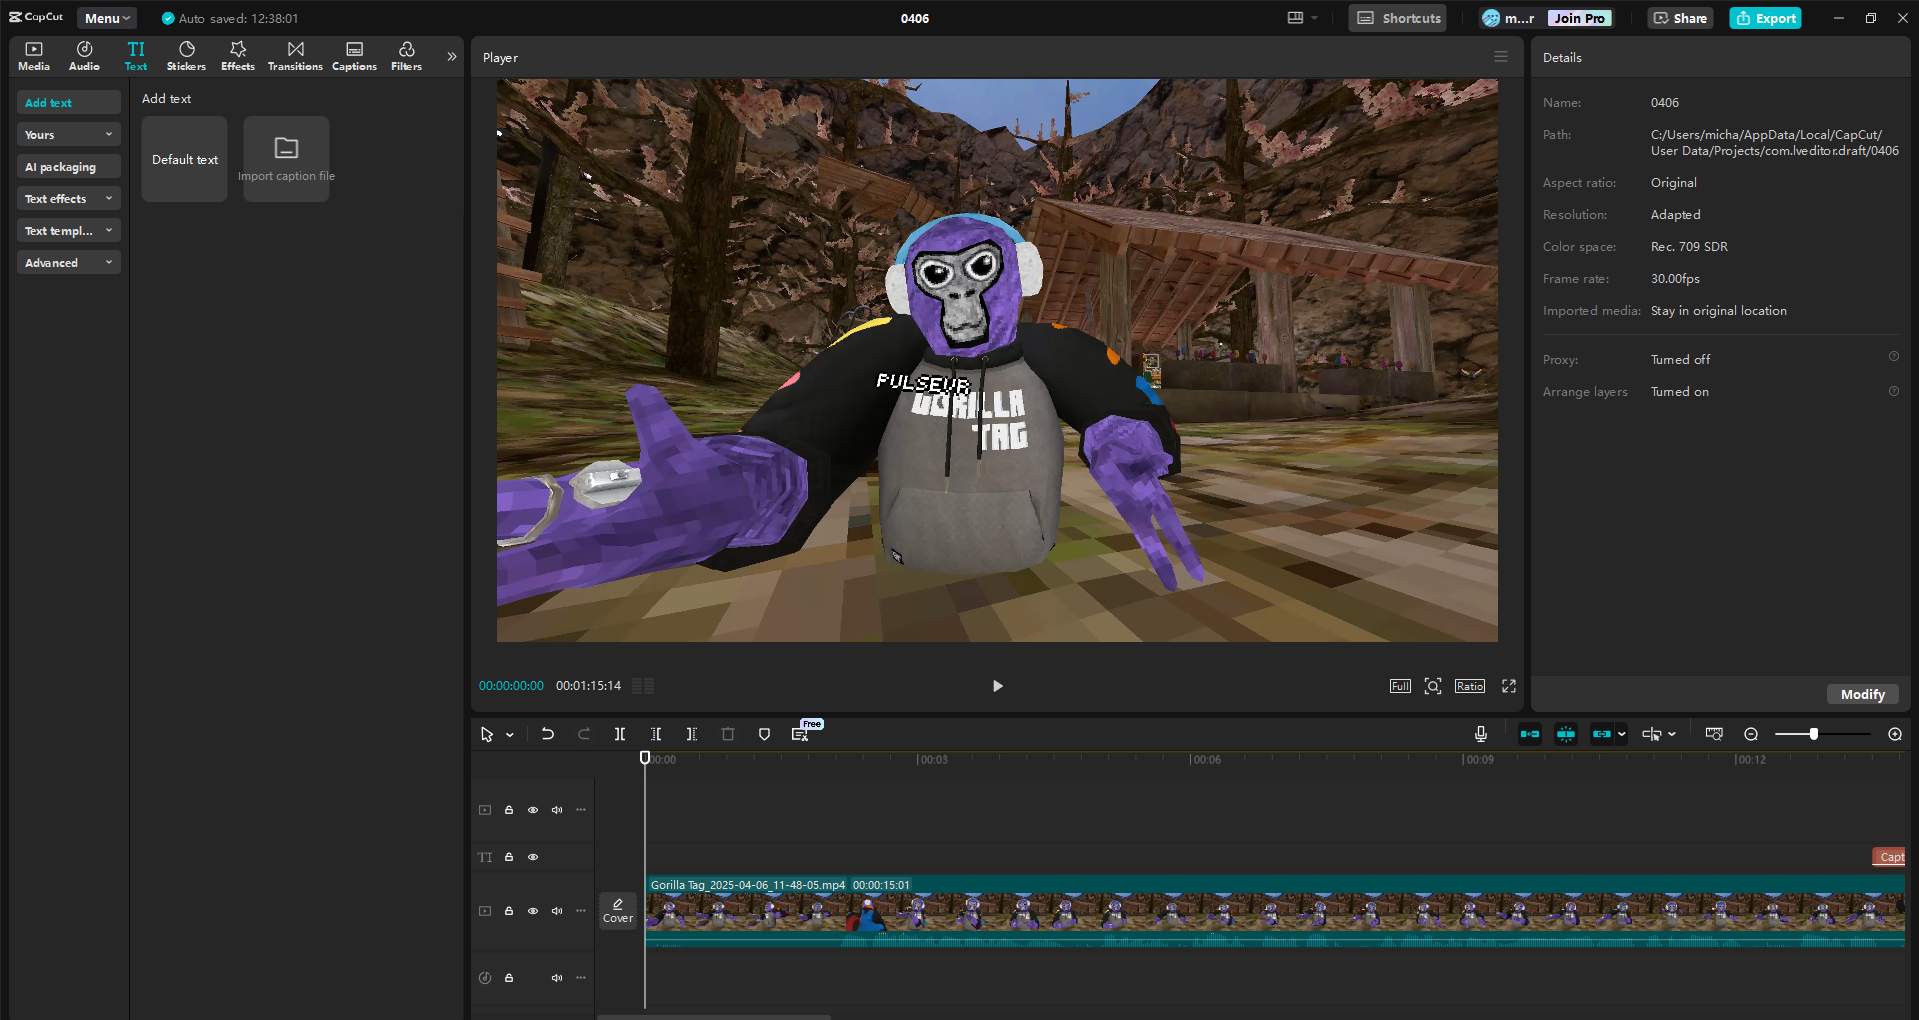Click the Undo arrow icon
Screen dimensions: 1919x1020
pos(548,734)
